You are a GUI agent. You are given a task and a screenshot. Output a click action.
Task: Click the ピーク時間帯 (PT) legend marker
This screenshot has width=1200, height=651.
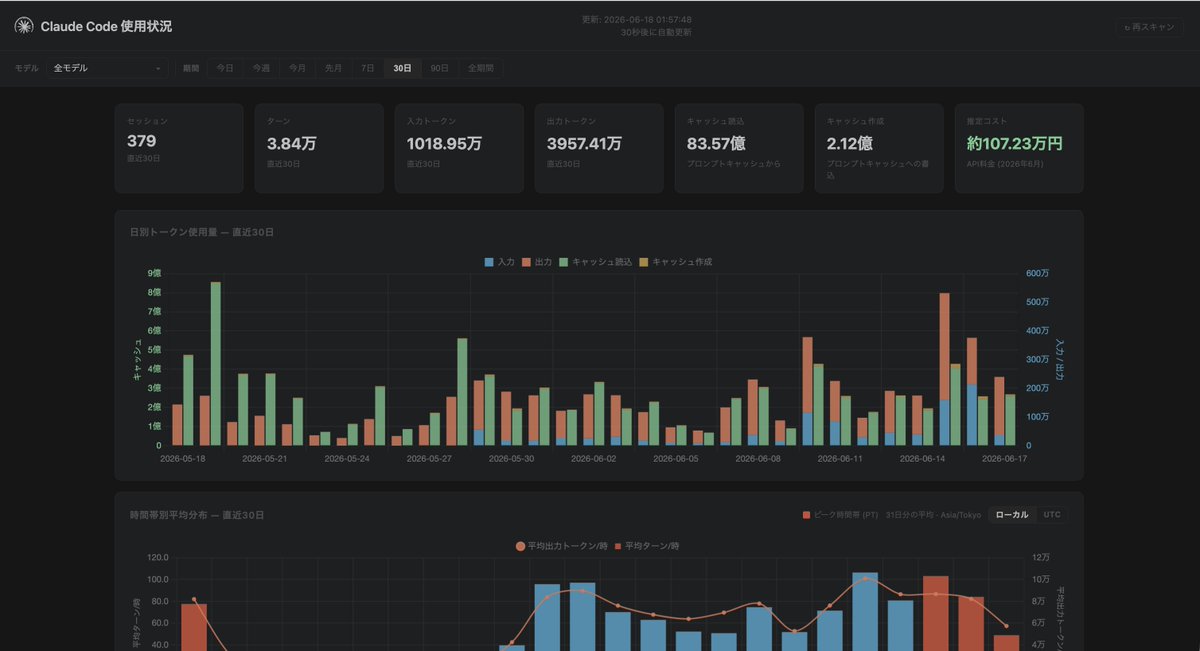point(807,515)
